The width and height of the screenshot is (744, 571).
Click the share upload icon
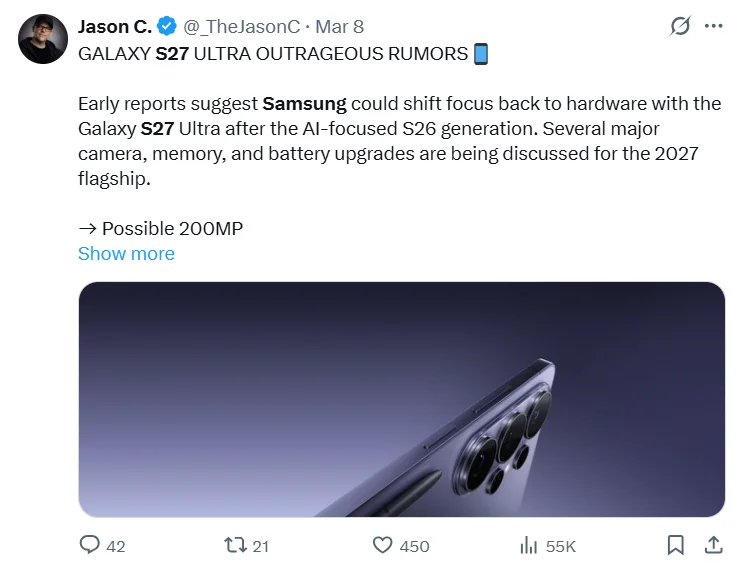coord(713,545)
